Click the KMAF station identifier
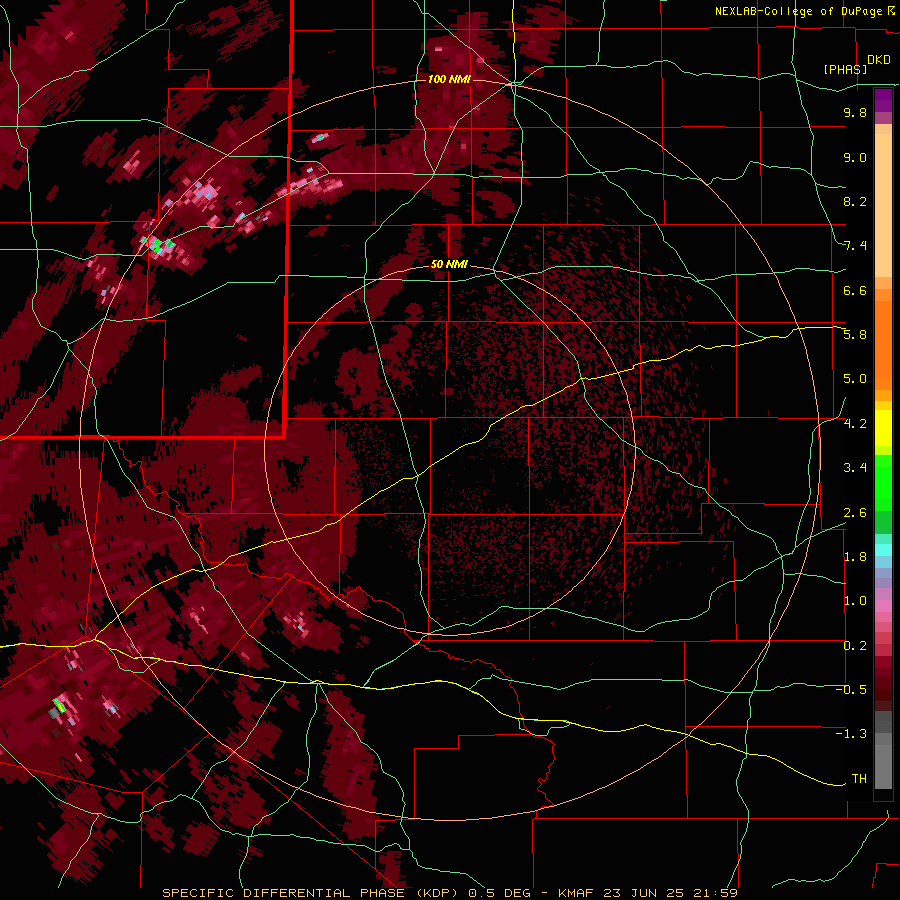This screenshot has height=900, width=900. click(x=577, y=893)
